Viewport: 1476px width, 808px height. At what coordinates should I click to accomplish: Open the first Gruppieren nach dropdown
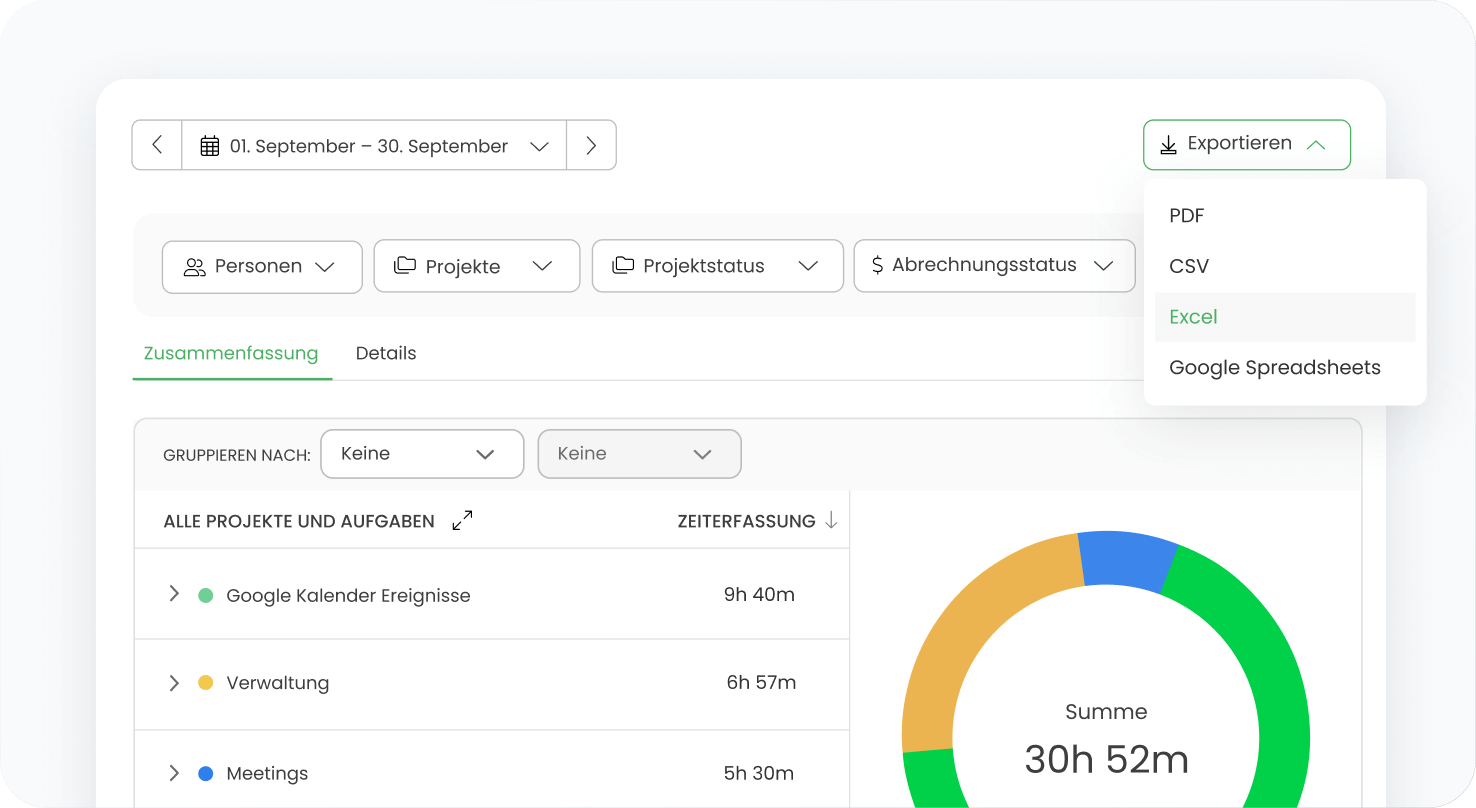421,454
